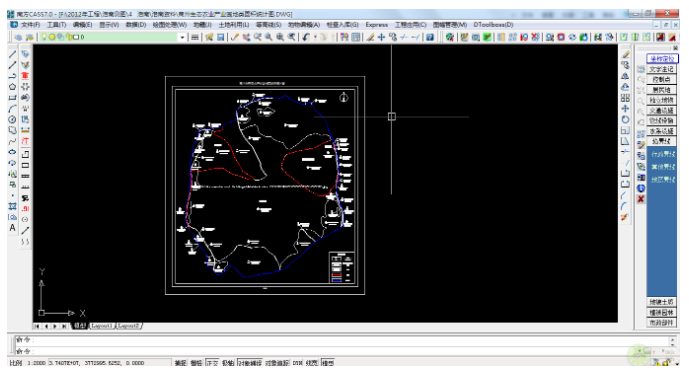
Task: Switch to the Layout1 tab
Action: click(x=102, y=326)
